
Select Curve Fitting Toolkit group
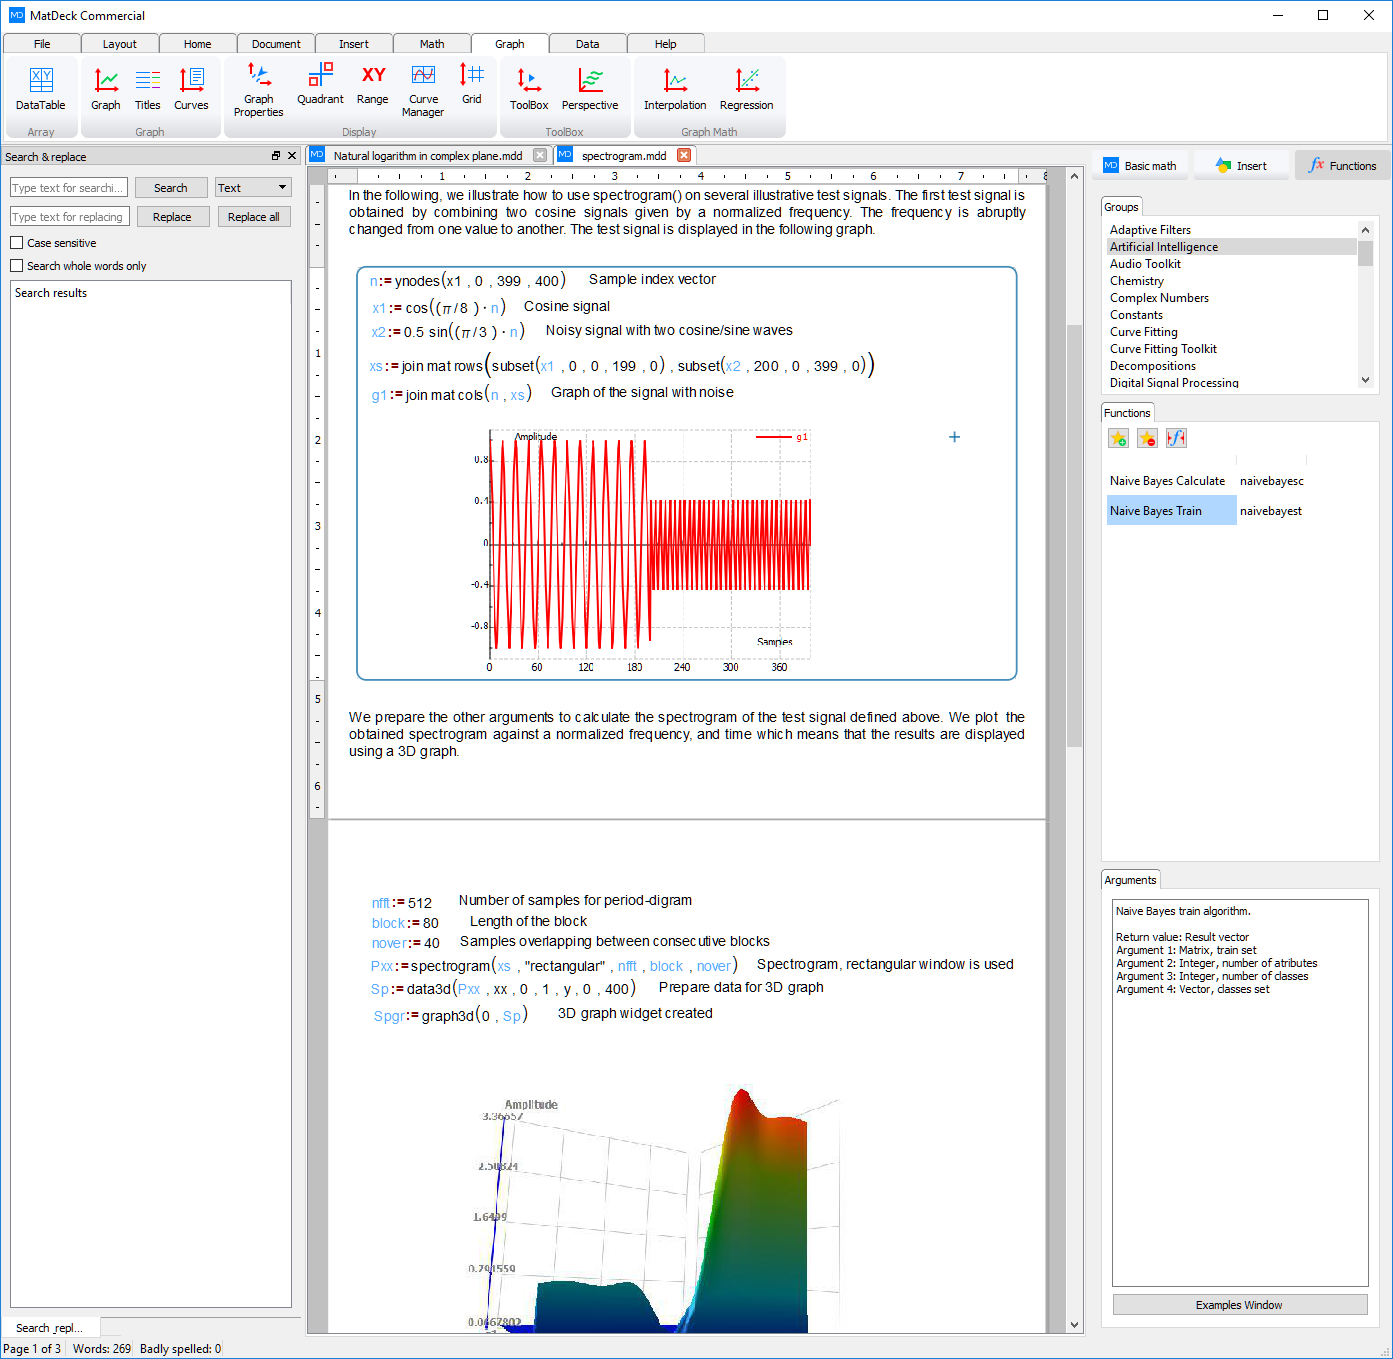click(x=1163, y=349)
